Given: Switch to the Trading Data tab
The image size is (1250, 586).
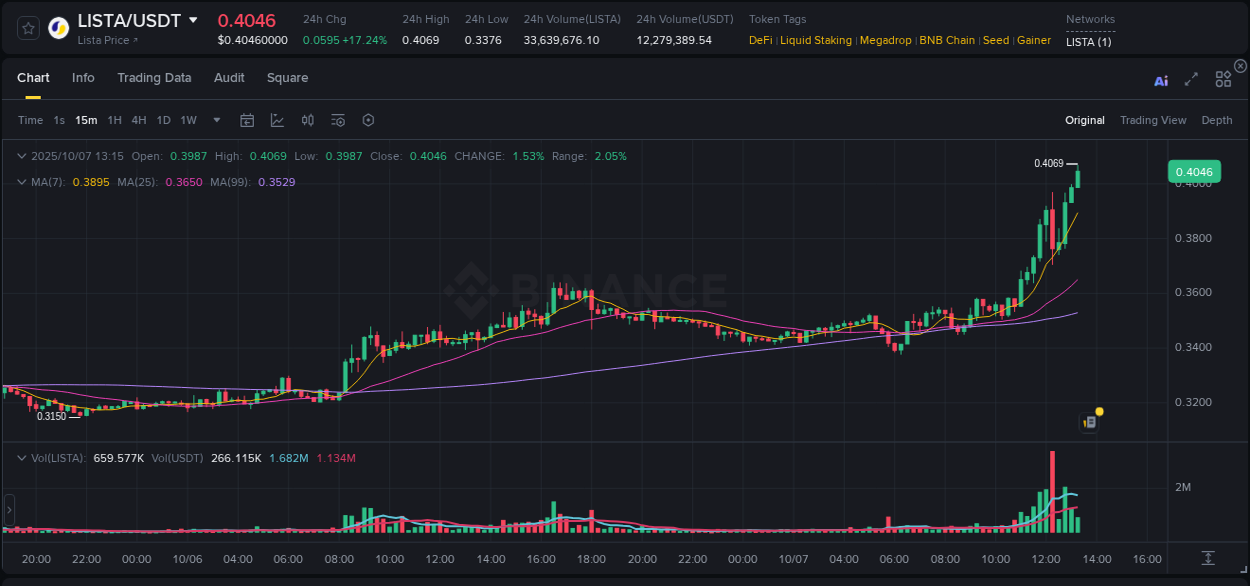Looking at the screenshot, I should tap(154, 77).
